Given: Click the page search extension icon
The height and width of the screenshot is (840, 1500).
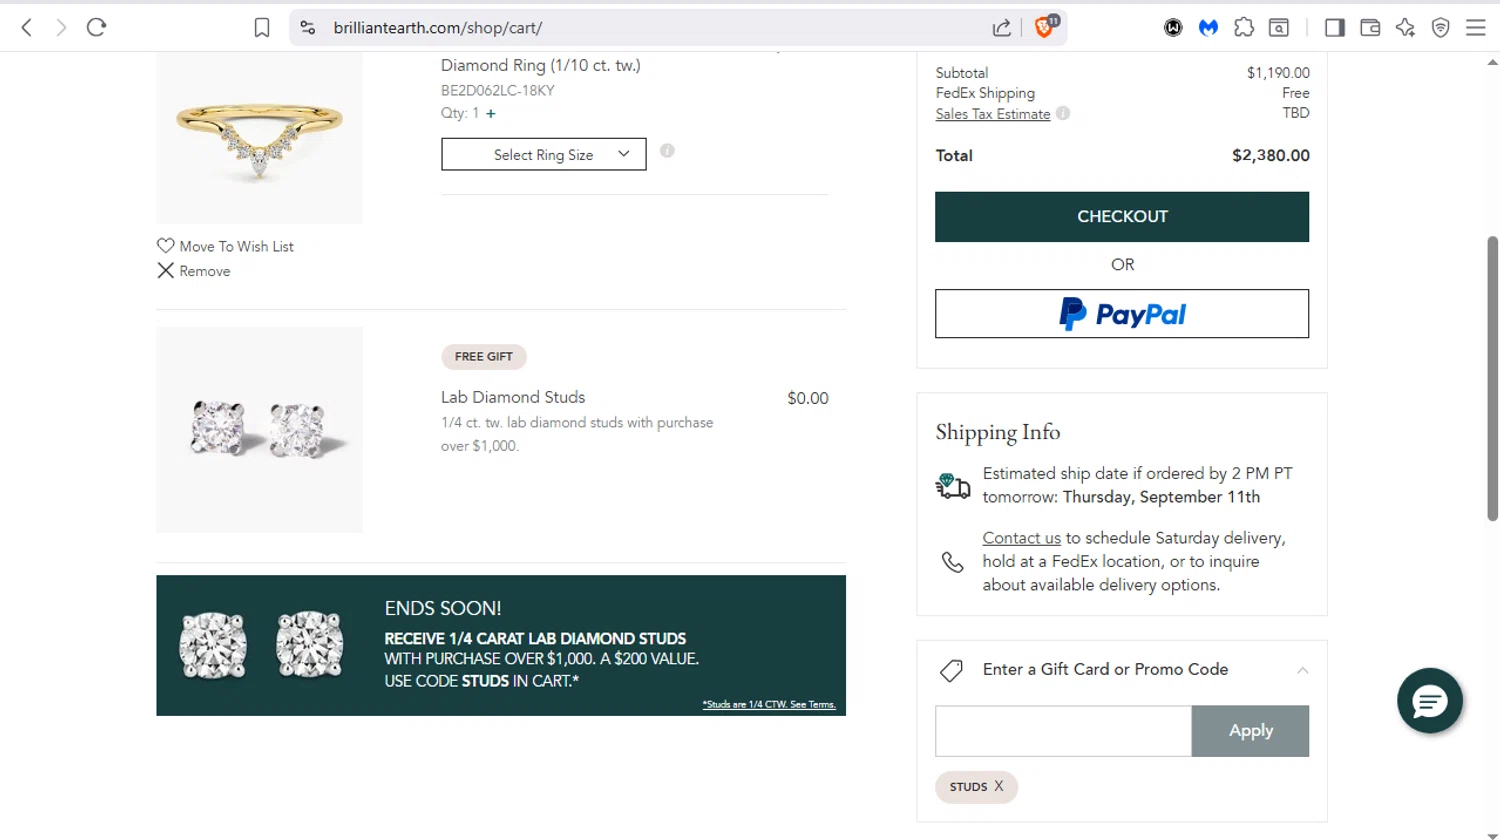Looking at the screenshot, I should pyautogui.click(x=1279, y=28).
